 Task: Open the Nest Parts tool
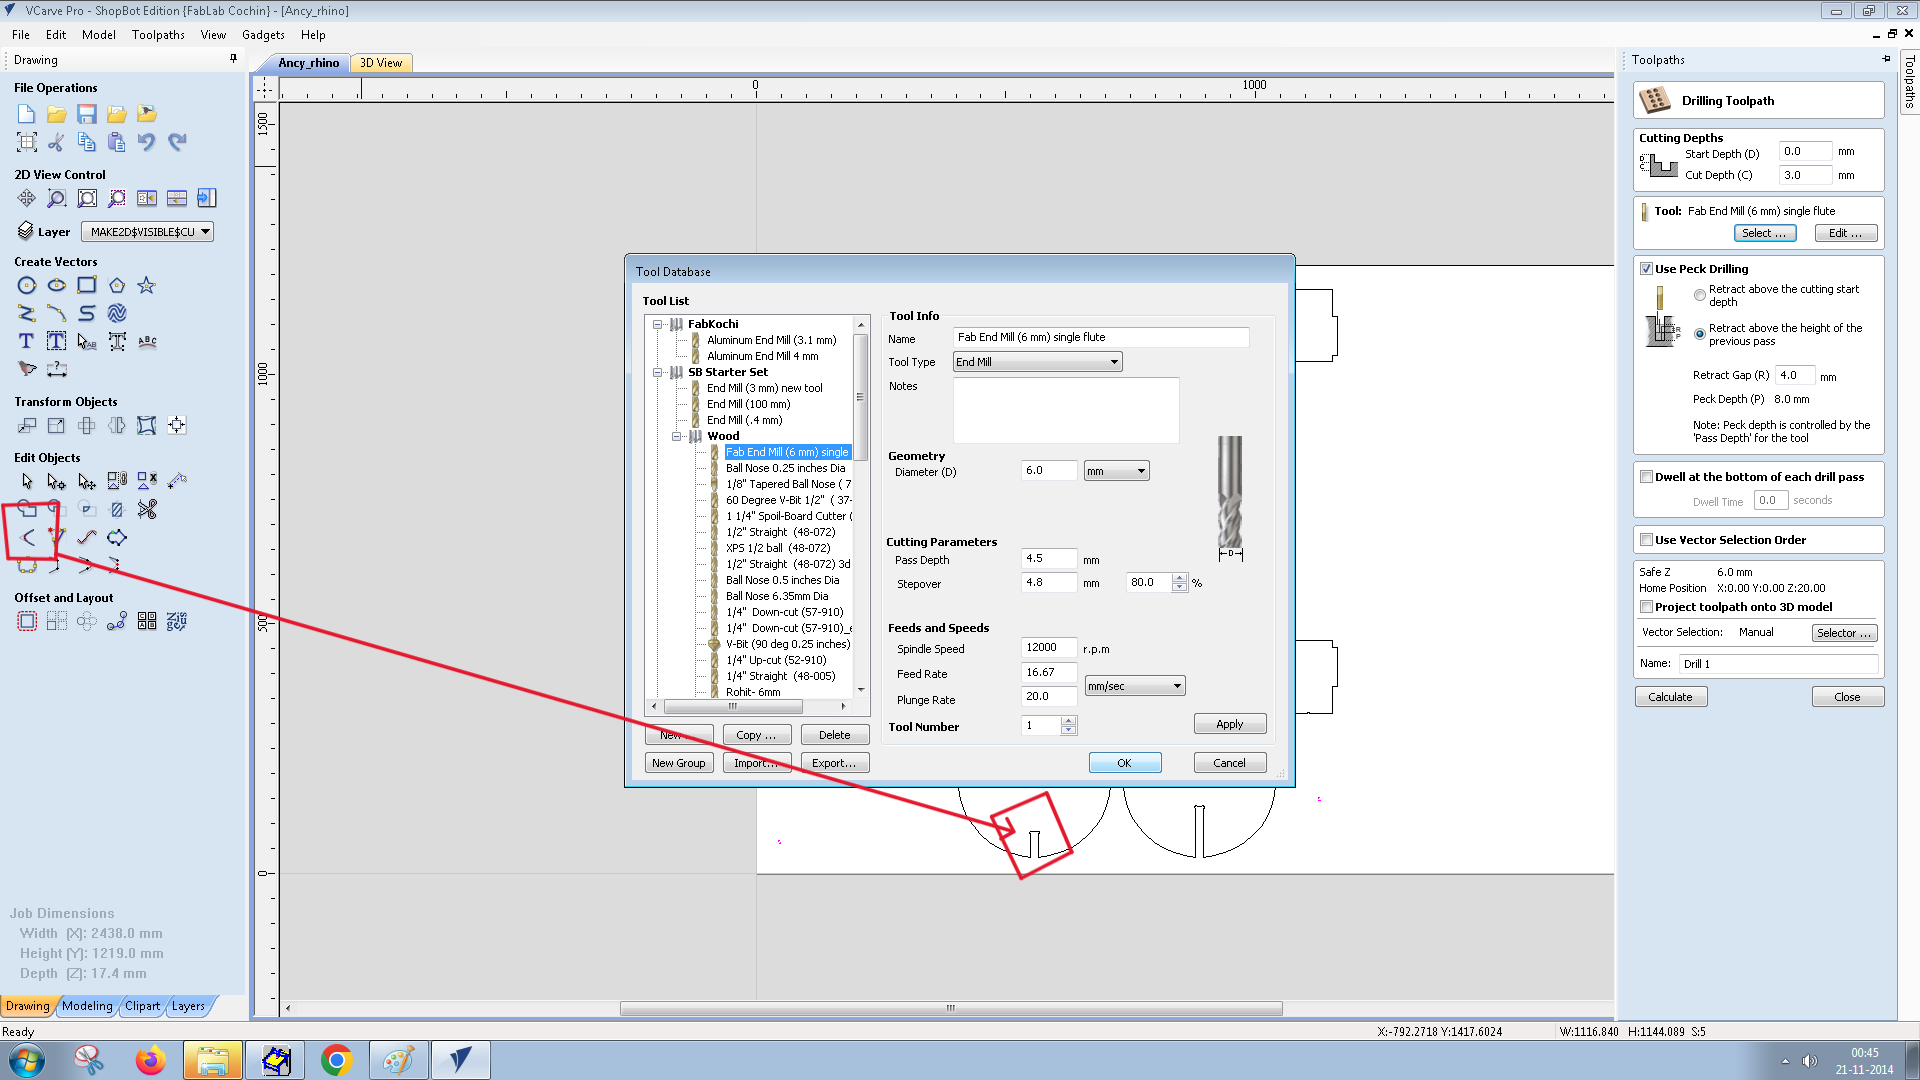(x=177, y=622)
